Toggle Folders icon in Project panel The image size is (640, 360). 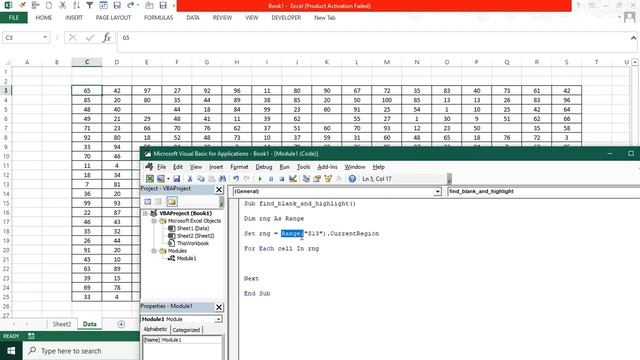click(172, 202)
